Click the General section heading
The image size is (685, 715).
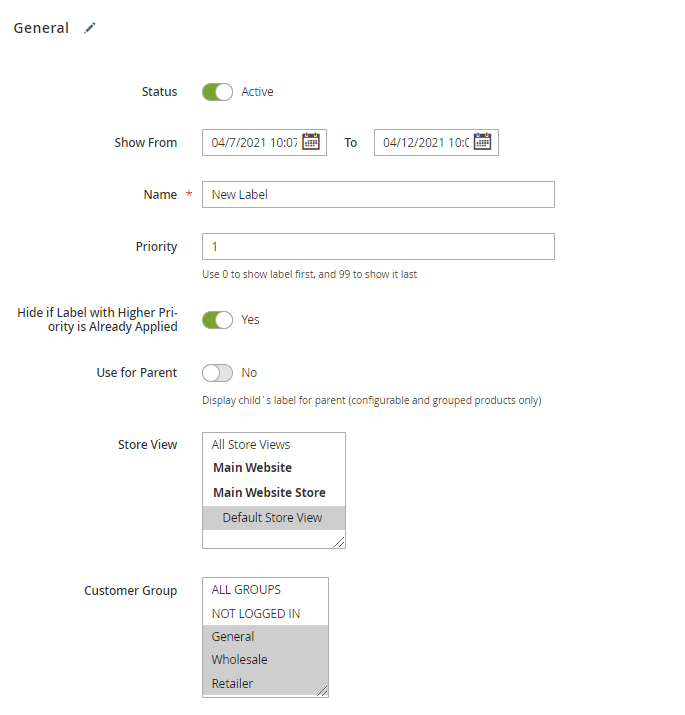click(x=41, y=28)
